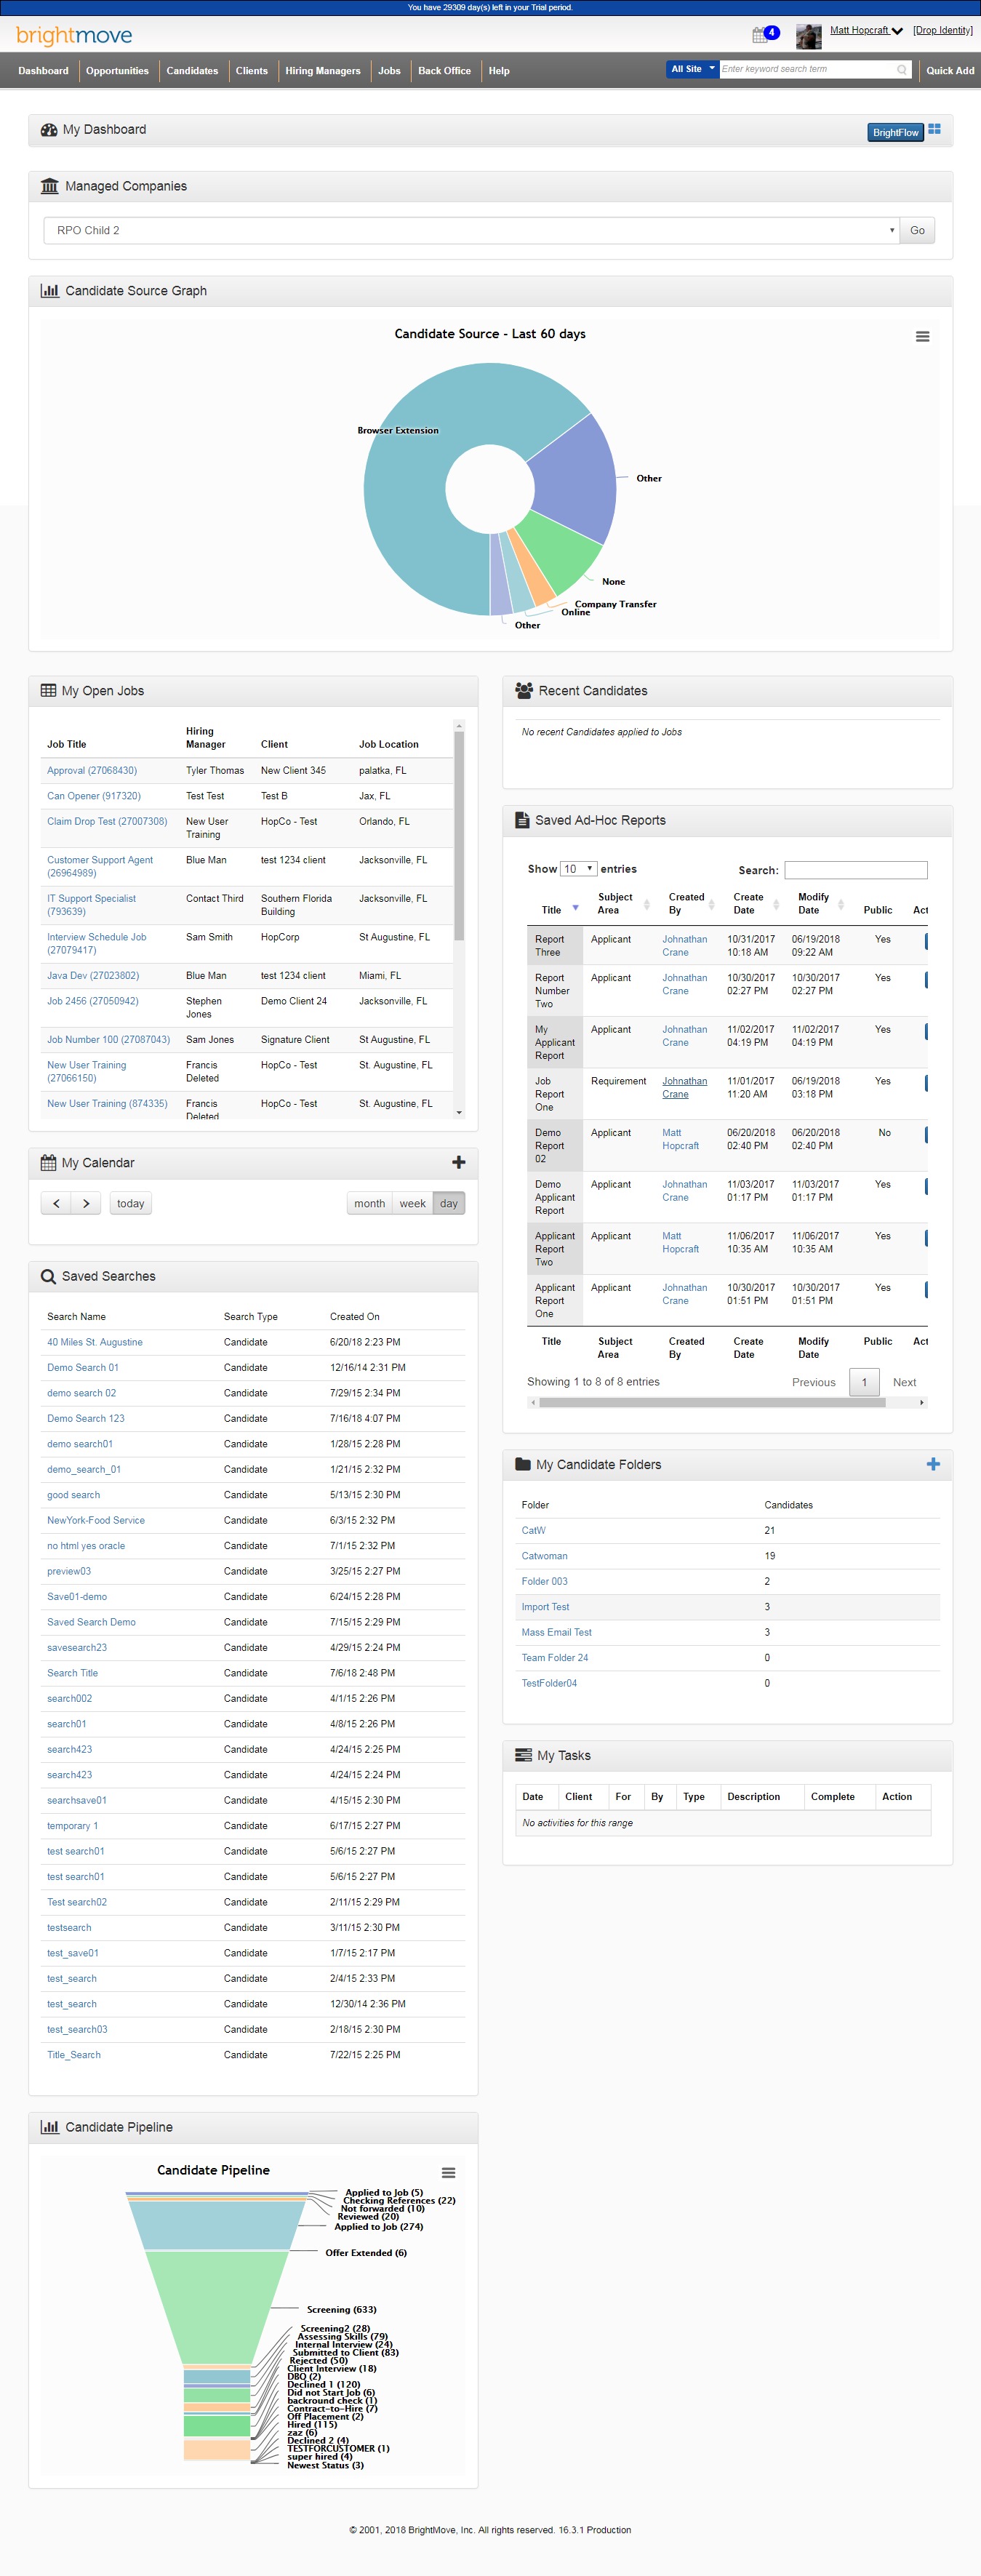
Task: Click the plus icon in My Calendar
Action: click(x=458, y=1162)
